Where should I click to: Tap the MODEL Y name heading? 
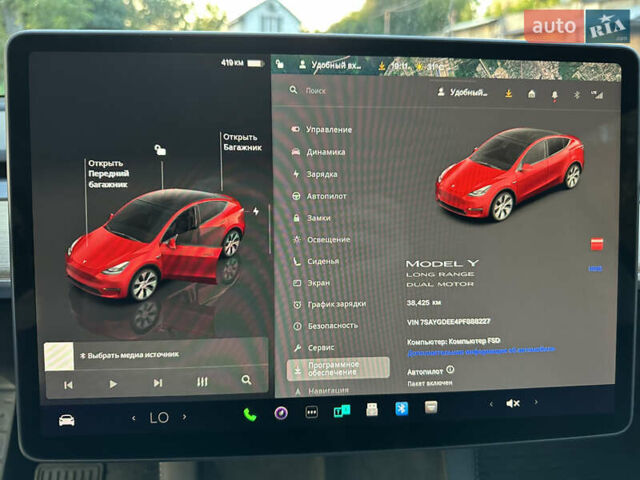pyautogui.click(x=442, y=264)
